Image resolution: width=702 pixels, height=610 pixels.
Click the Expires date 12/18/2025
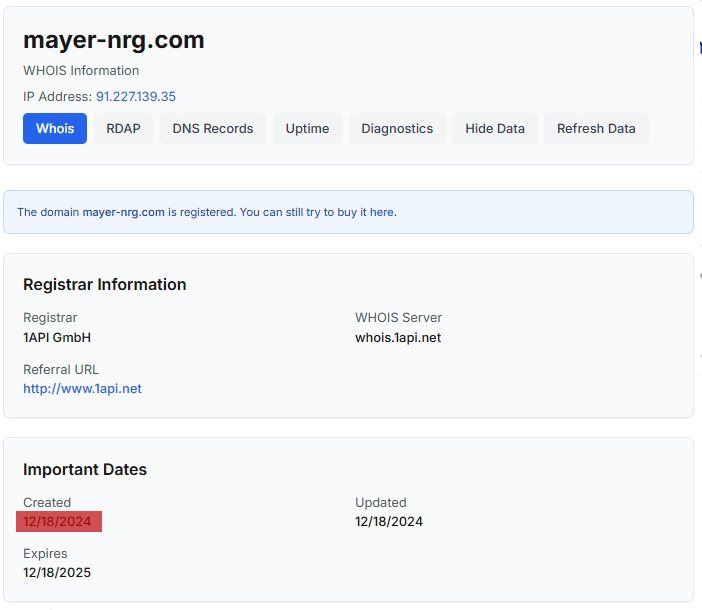pos(58,573)
